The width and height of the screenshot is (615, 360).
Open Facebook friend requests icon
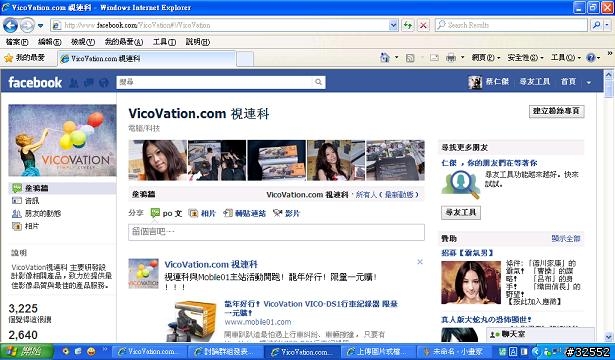73,82
